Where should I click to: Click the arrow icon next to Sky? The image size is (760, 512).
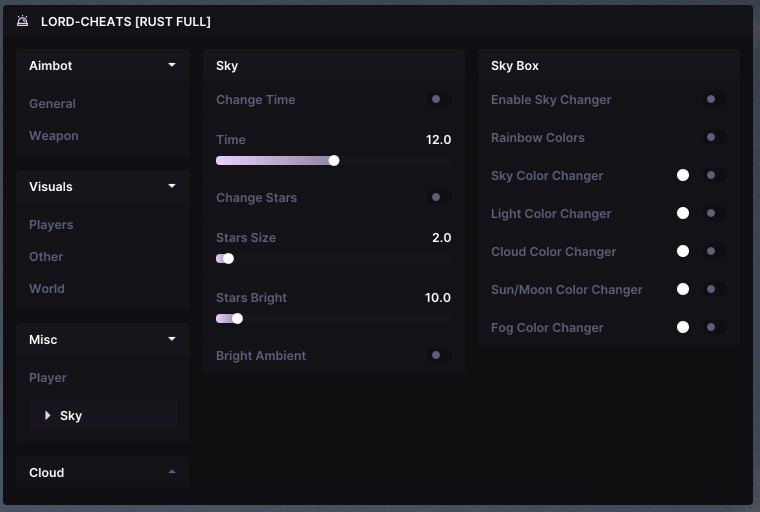(48, 415)
